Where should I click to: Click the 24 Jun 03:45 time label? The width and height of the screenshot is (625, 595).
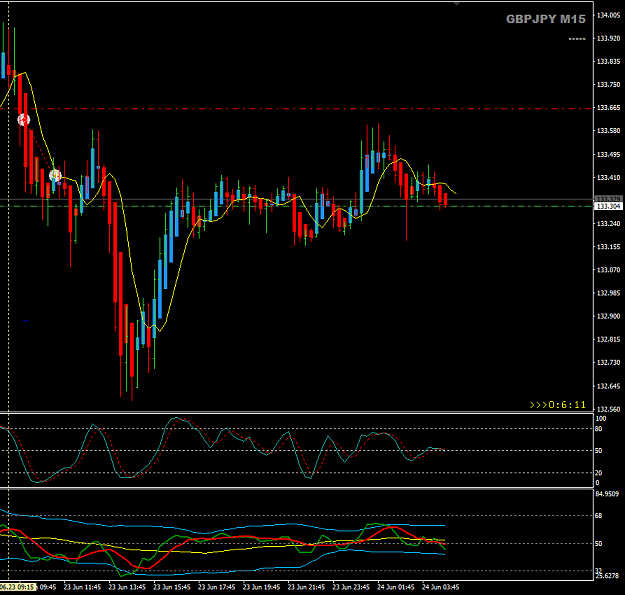coord(440,587)
